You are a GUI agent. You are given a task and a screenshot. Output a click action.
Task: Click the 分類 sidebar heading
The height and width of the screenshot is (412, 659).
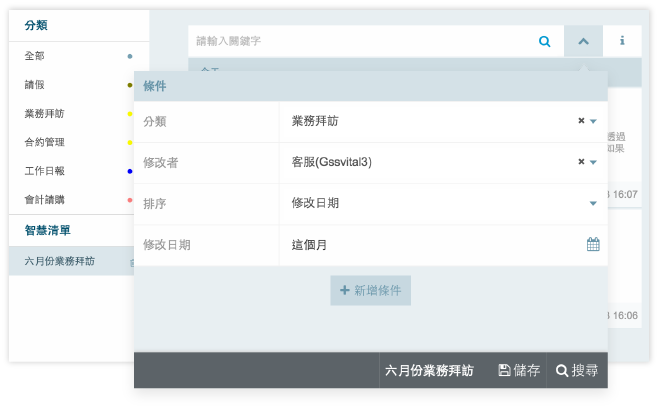(36, 25)
